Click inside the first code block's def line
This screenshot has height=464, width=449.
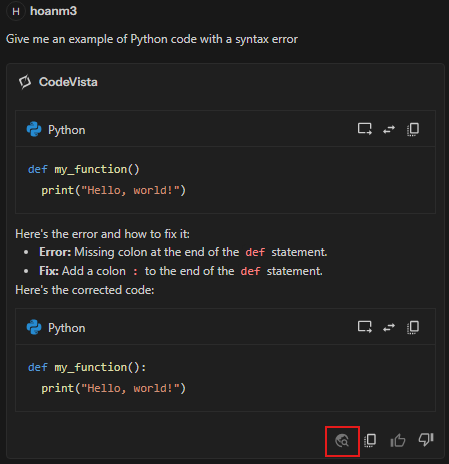[x=84, y=169]
